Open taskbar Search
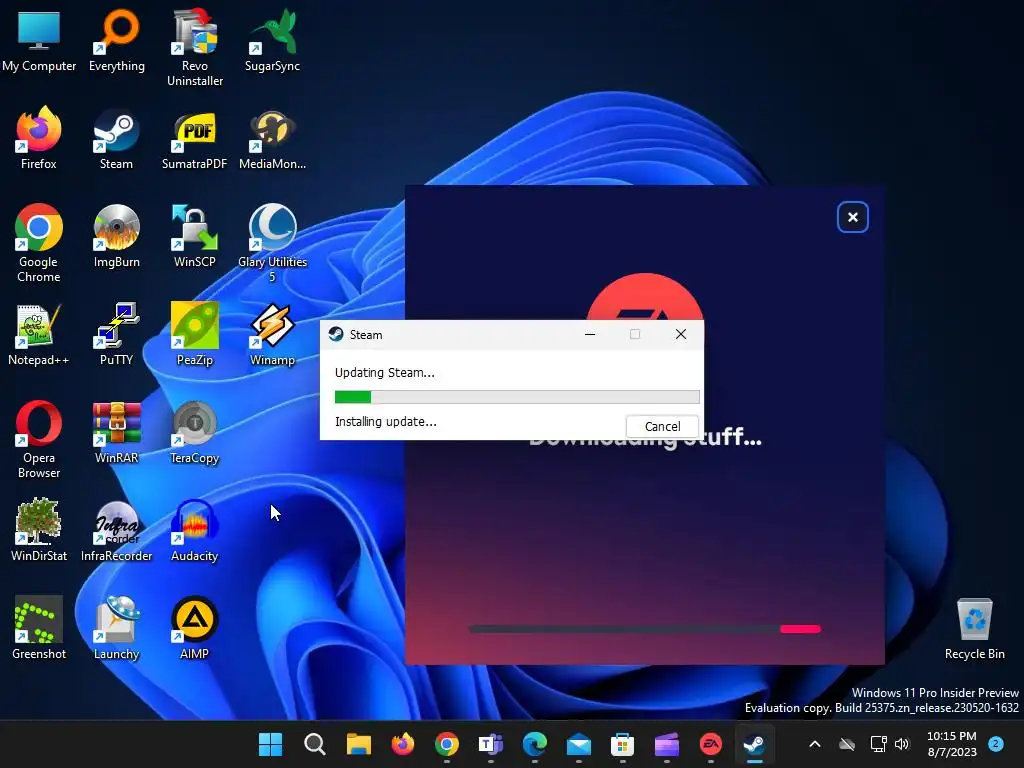Viewport: 1024px width, 768px height. point(314,744)
